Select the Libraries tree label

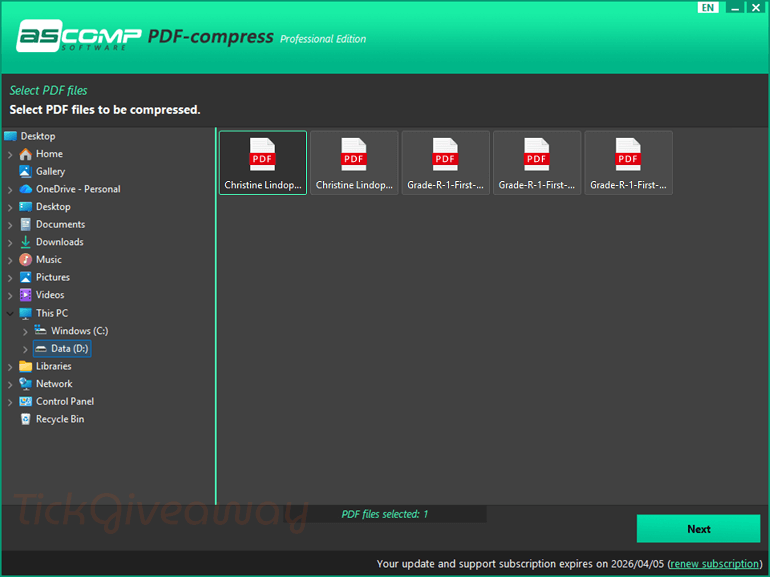(x=54, y=366)
